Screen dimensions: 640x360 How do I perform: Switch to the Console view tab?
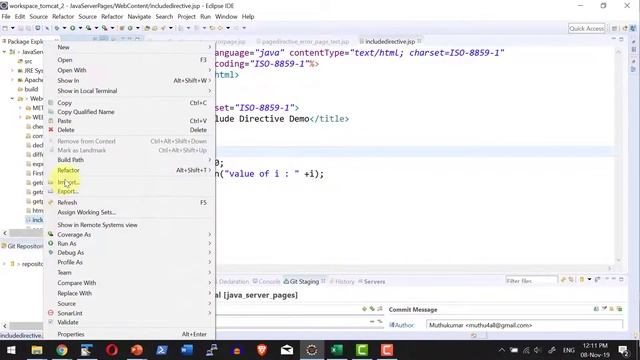(266, 281)
